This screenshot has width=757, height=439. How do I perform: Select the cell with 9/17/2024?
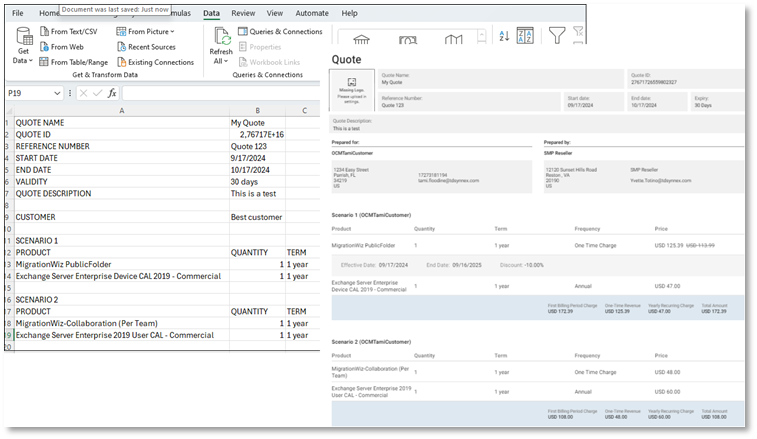(x=257, y=158)
